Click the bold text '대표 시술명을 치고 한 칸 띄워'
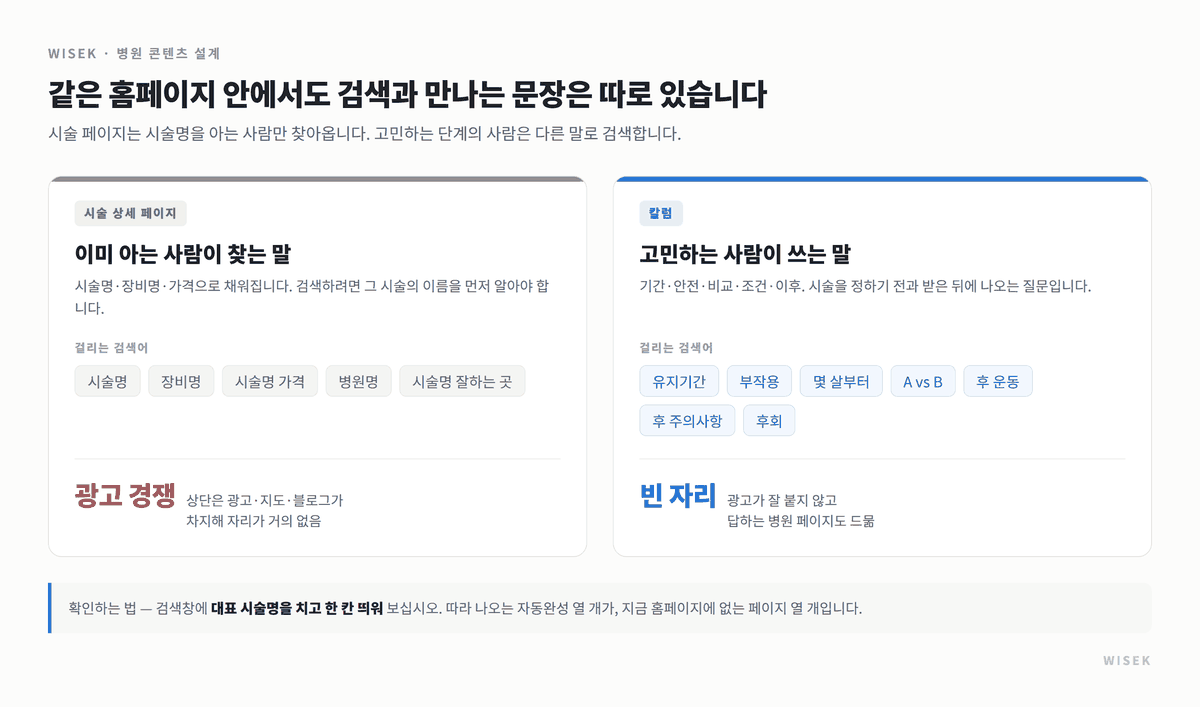The height and width of the screenshot is (707, 1200). click(x=297, y=608)
